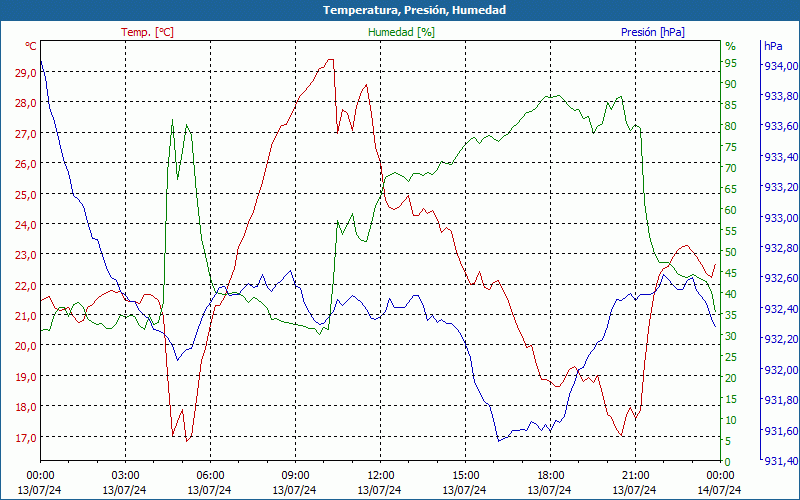
Task: Click the 932,60 pressure axis value
Action: [x=780, y=279]
